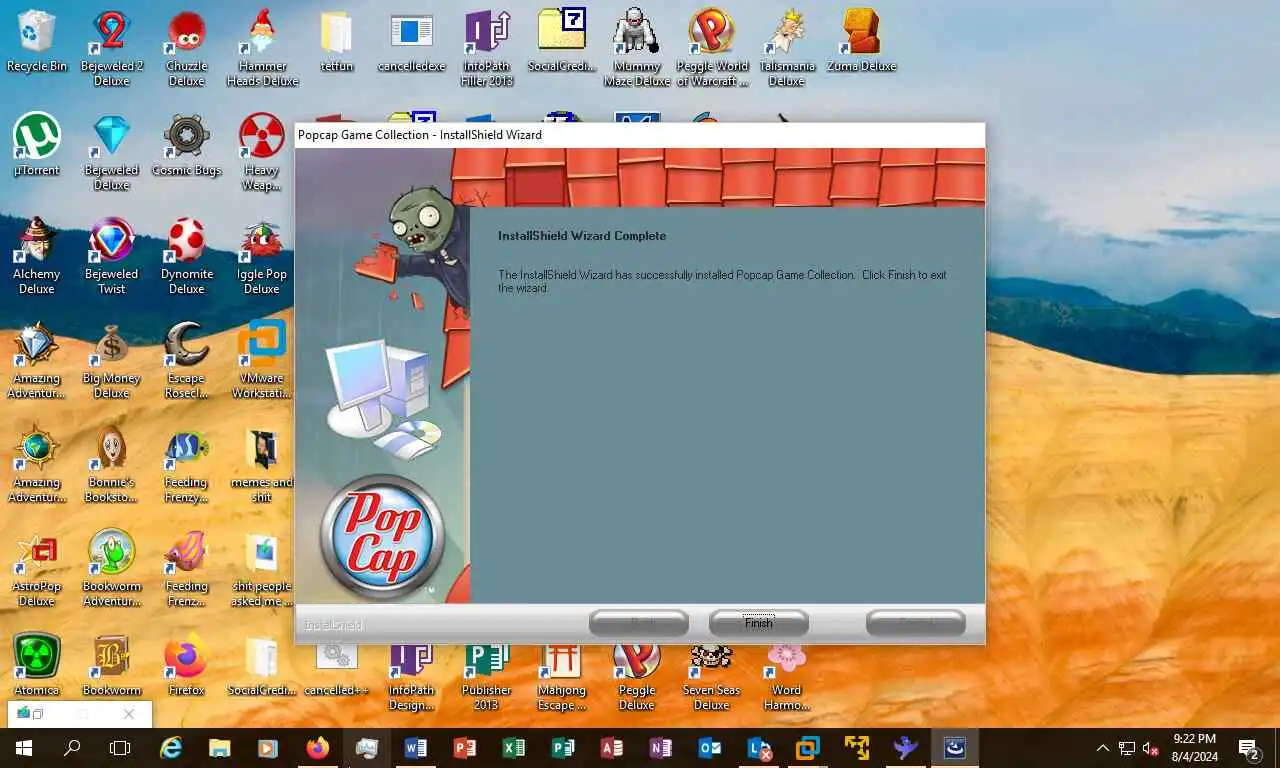Select the Bejeweled Deluxe diamond shortcut
1280x768 pixels.
pyautogui.click(x=112, y=152)
